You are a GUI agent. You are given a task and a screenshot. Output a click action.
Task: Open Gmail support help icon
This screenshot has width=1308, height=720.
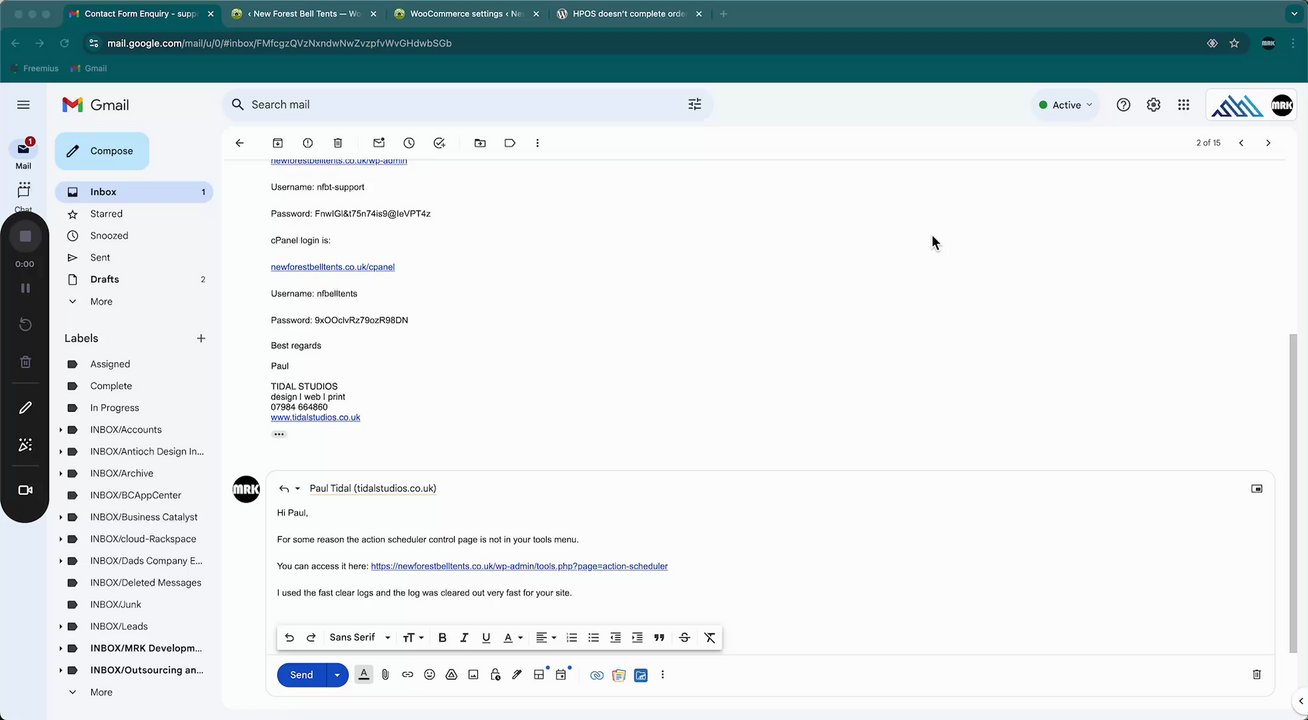coord(1123,105)
